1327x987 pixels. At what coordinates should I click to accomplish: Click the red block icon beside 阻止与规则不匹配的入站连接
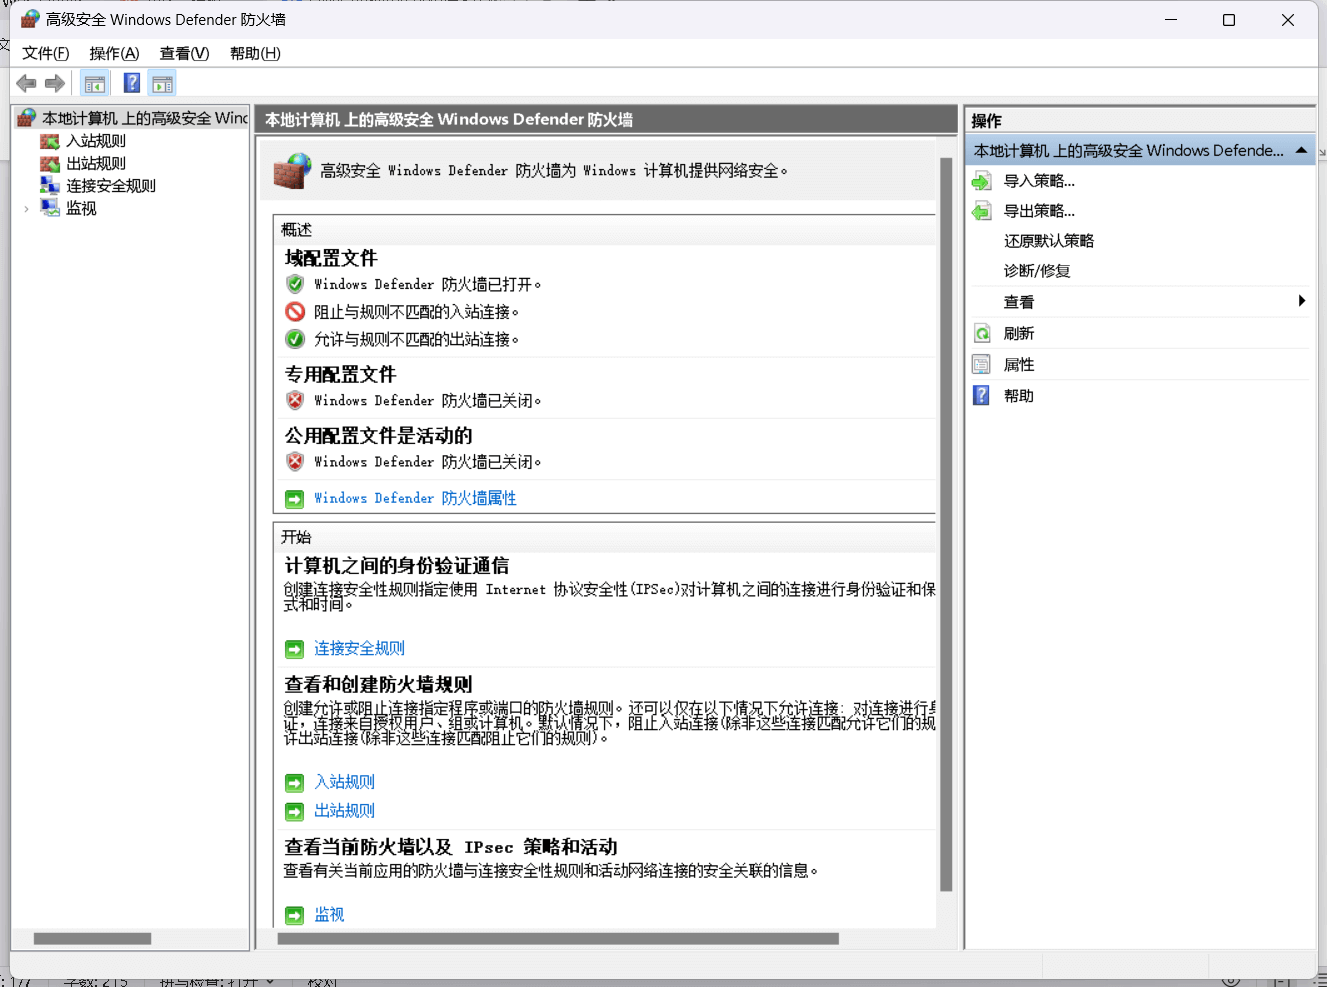295,312
